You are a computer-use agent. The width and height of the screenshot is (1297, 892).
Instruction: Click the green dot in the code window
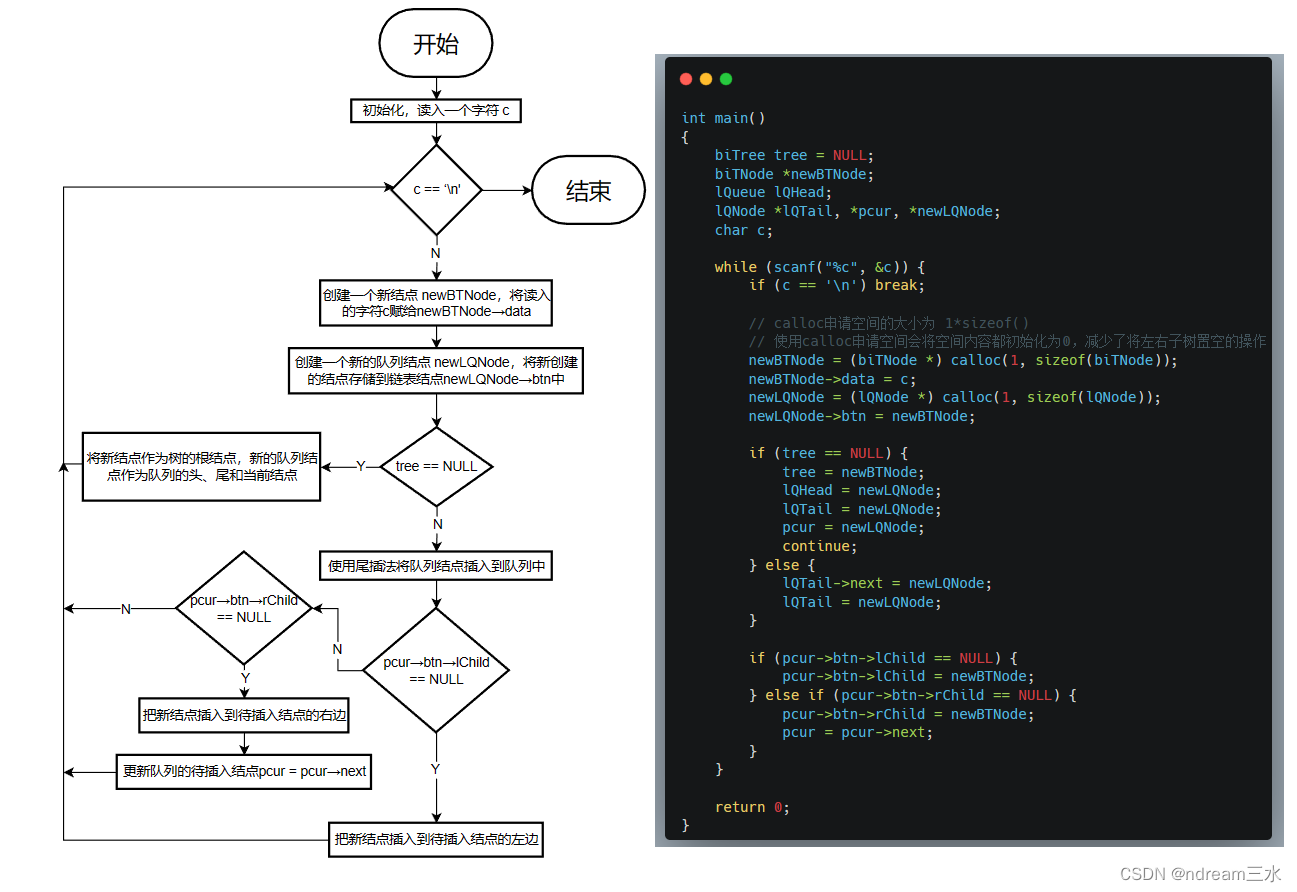tap(726, 79)
